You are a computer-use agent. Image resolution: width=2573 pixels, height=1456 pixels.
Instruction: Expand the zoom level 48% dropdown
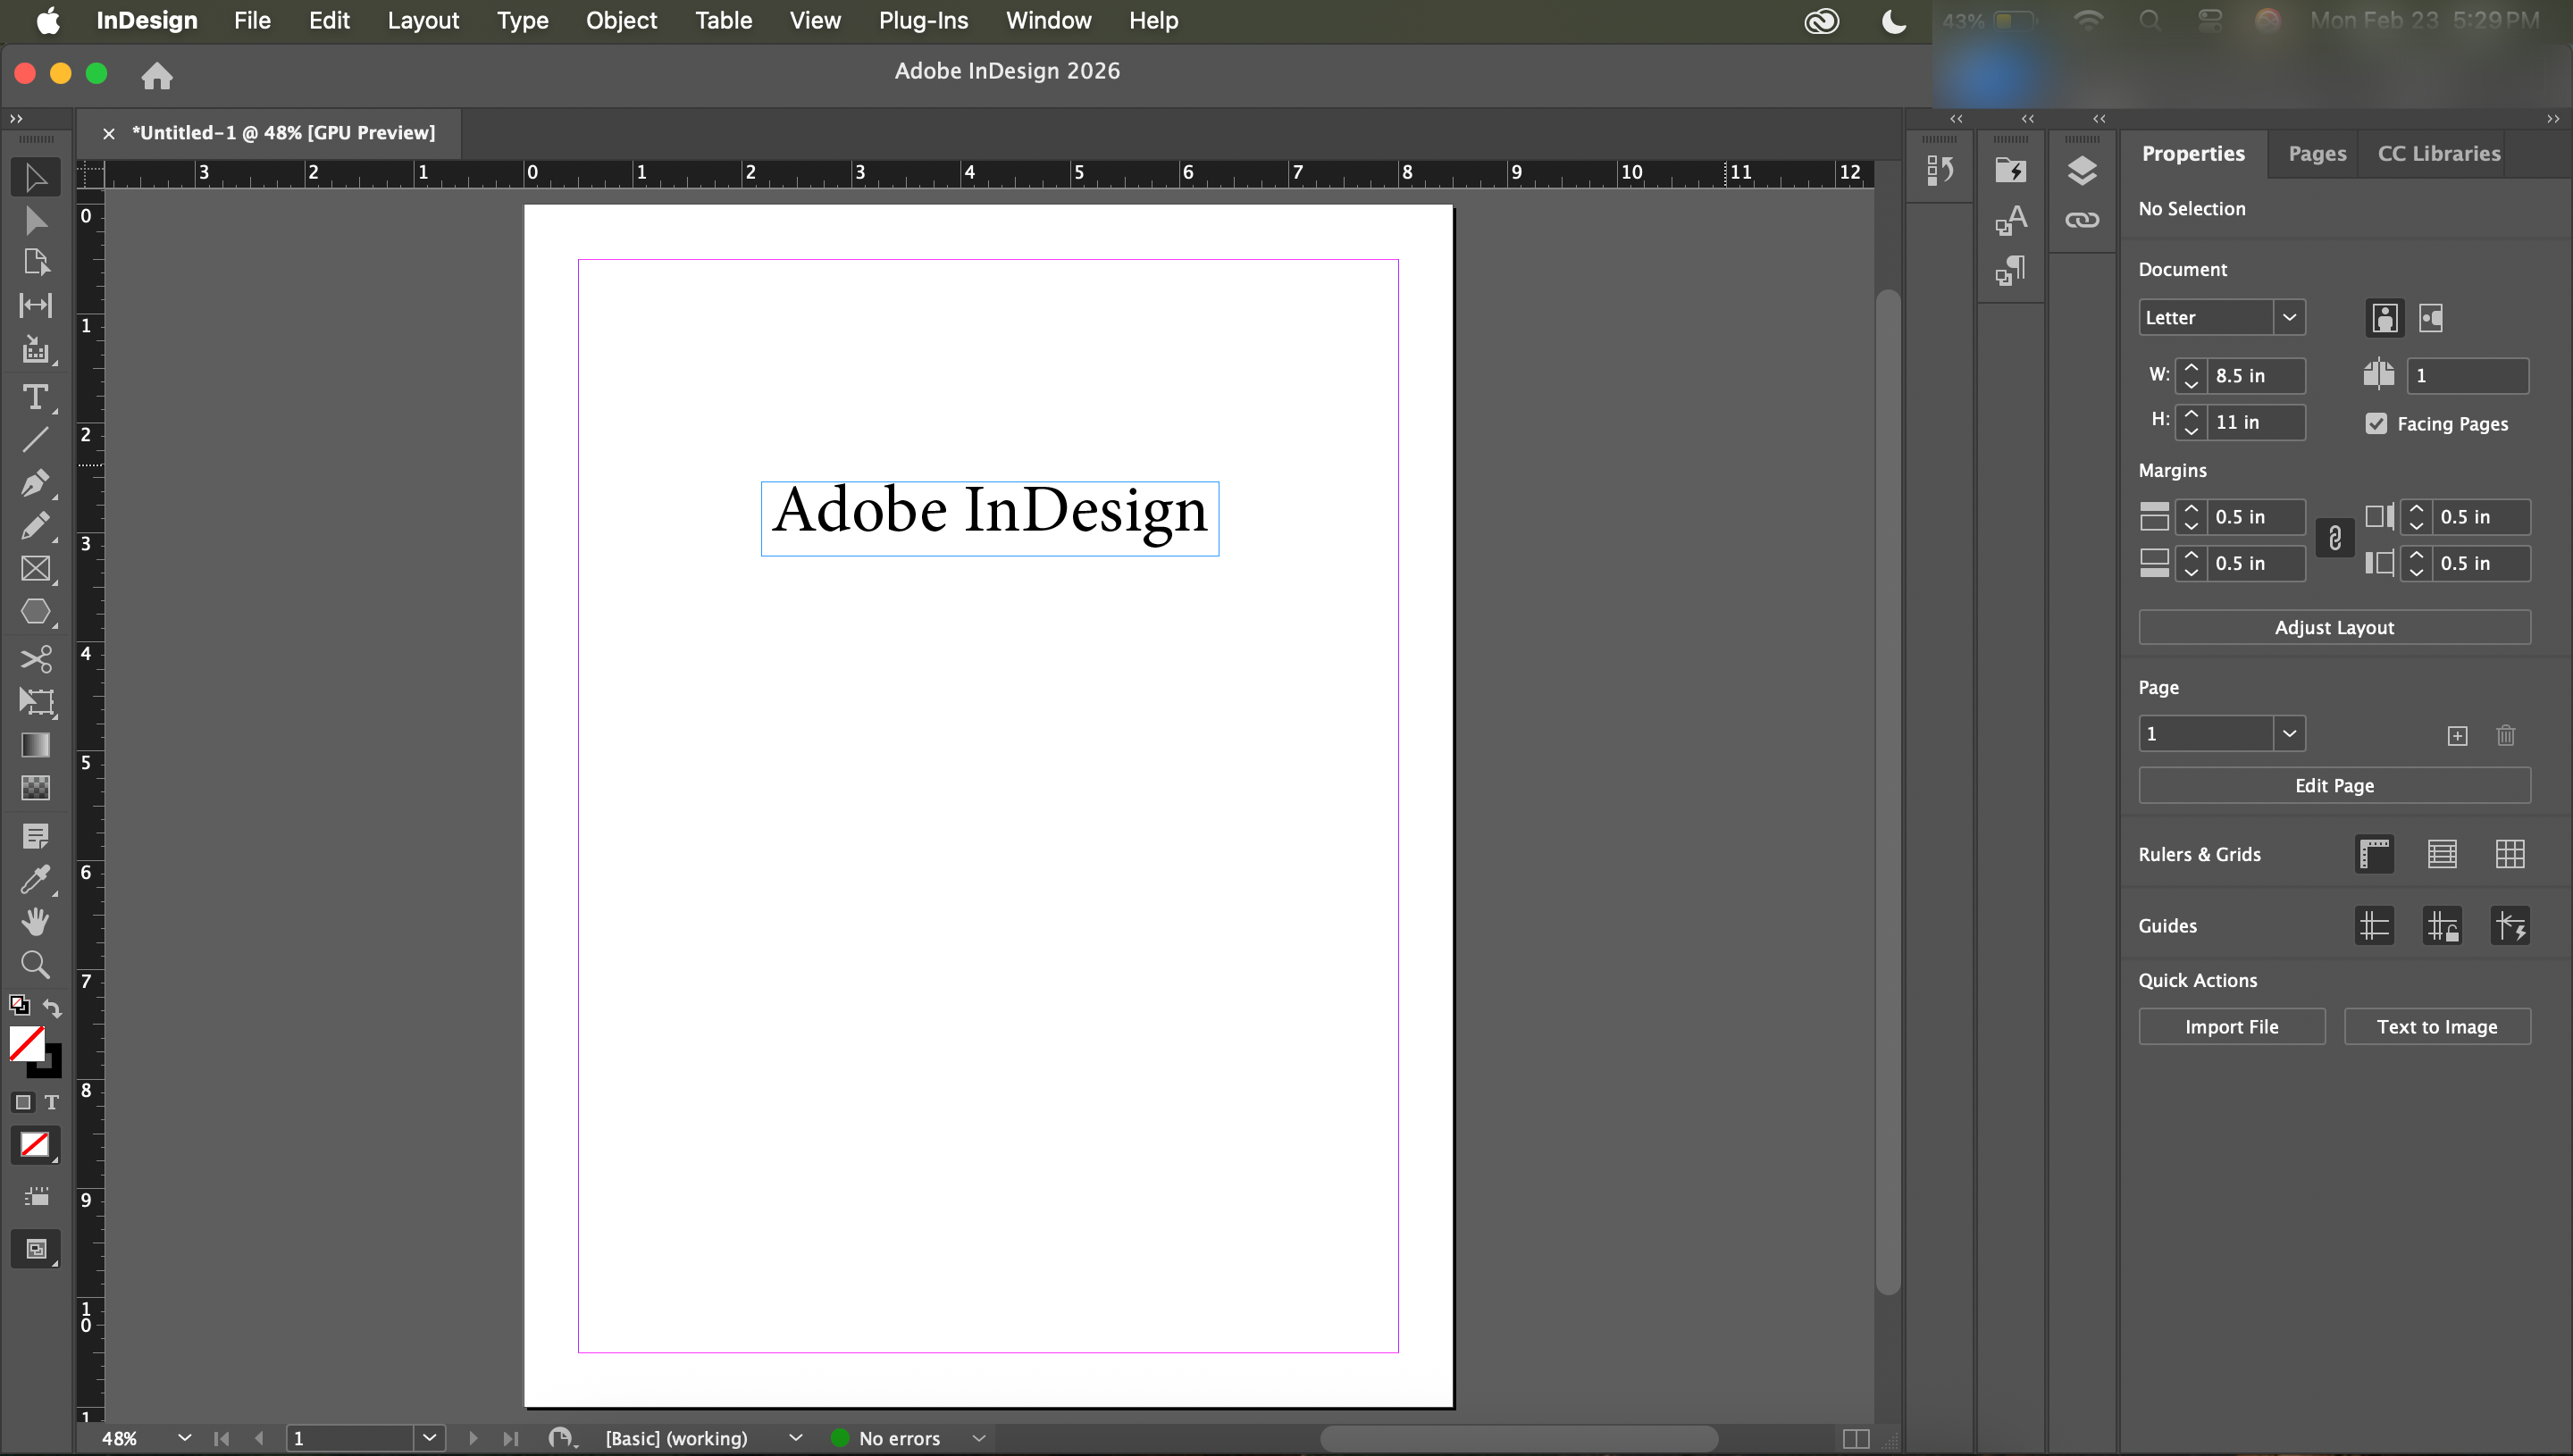tap(184, 1438)
